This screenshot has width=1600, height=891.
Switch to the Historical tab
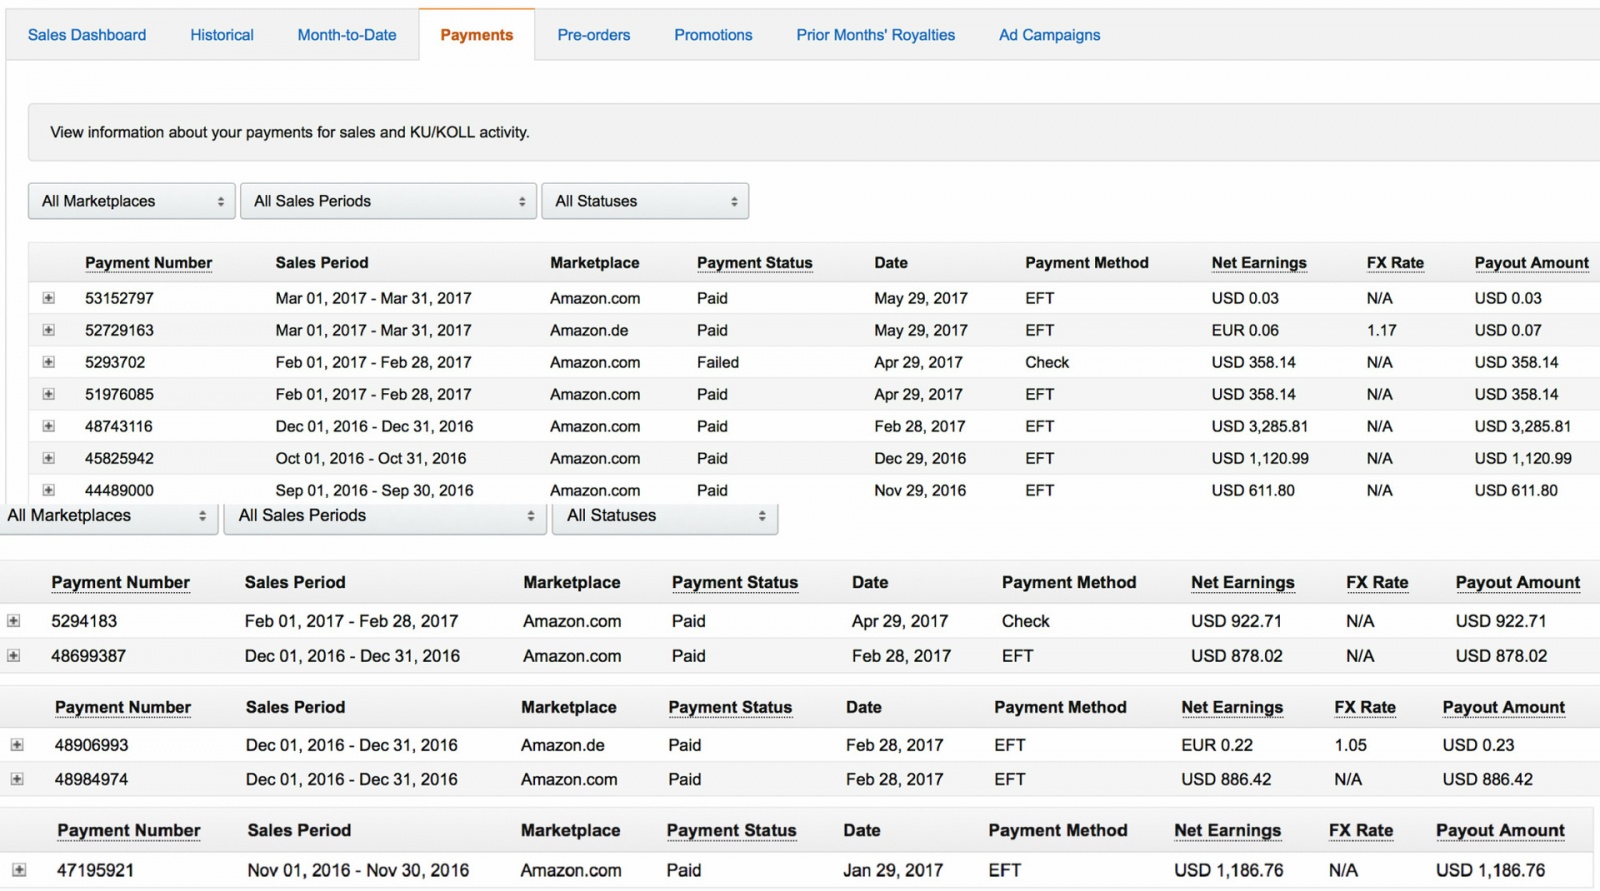[x=222, y=35]
